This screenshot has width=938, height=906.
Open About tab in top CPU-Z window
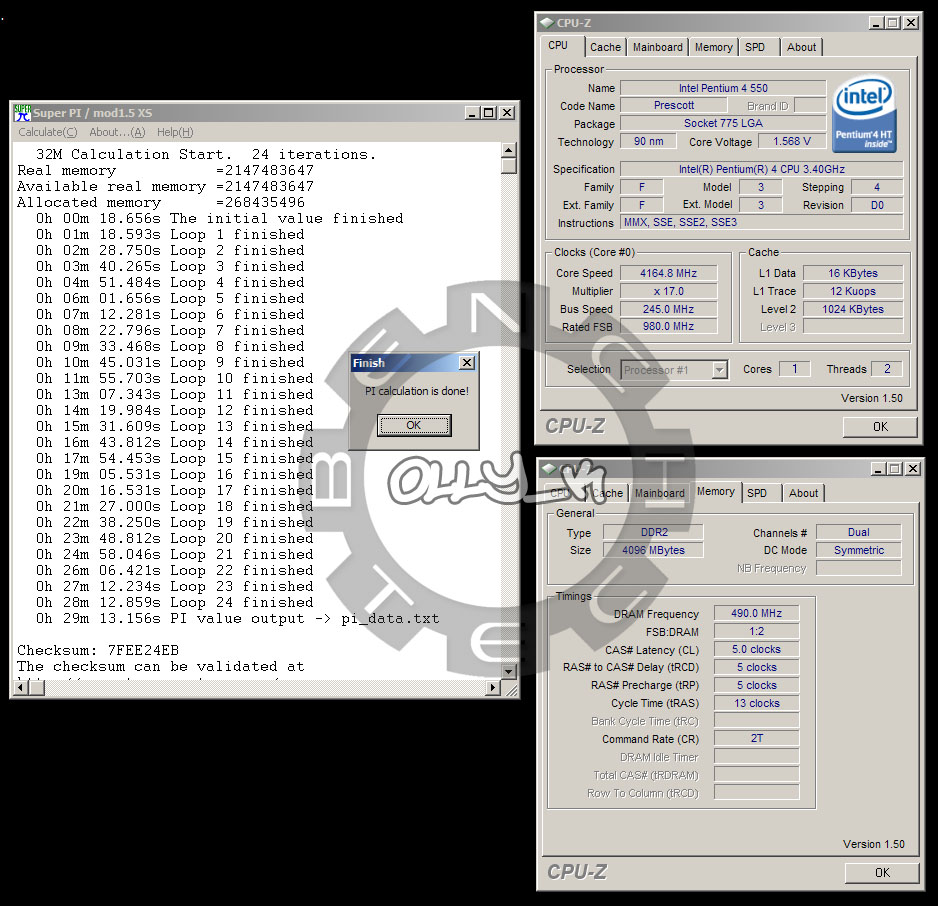point(801,47)
